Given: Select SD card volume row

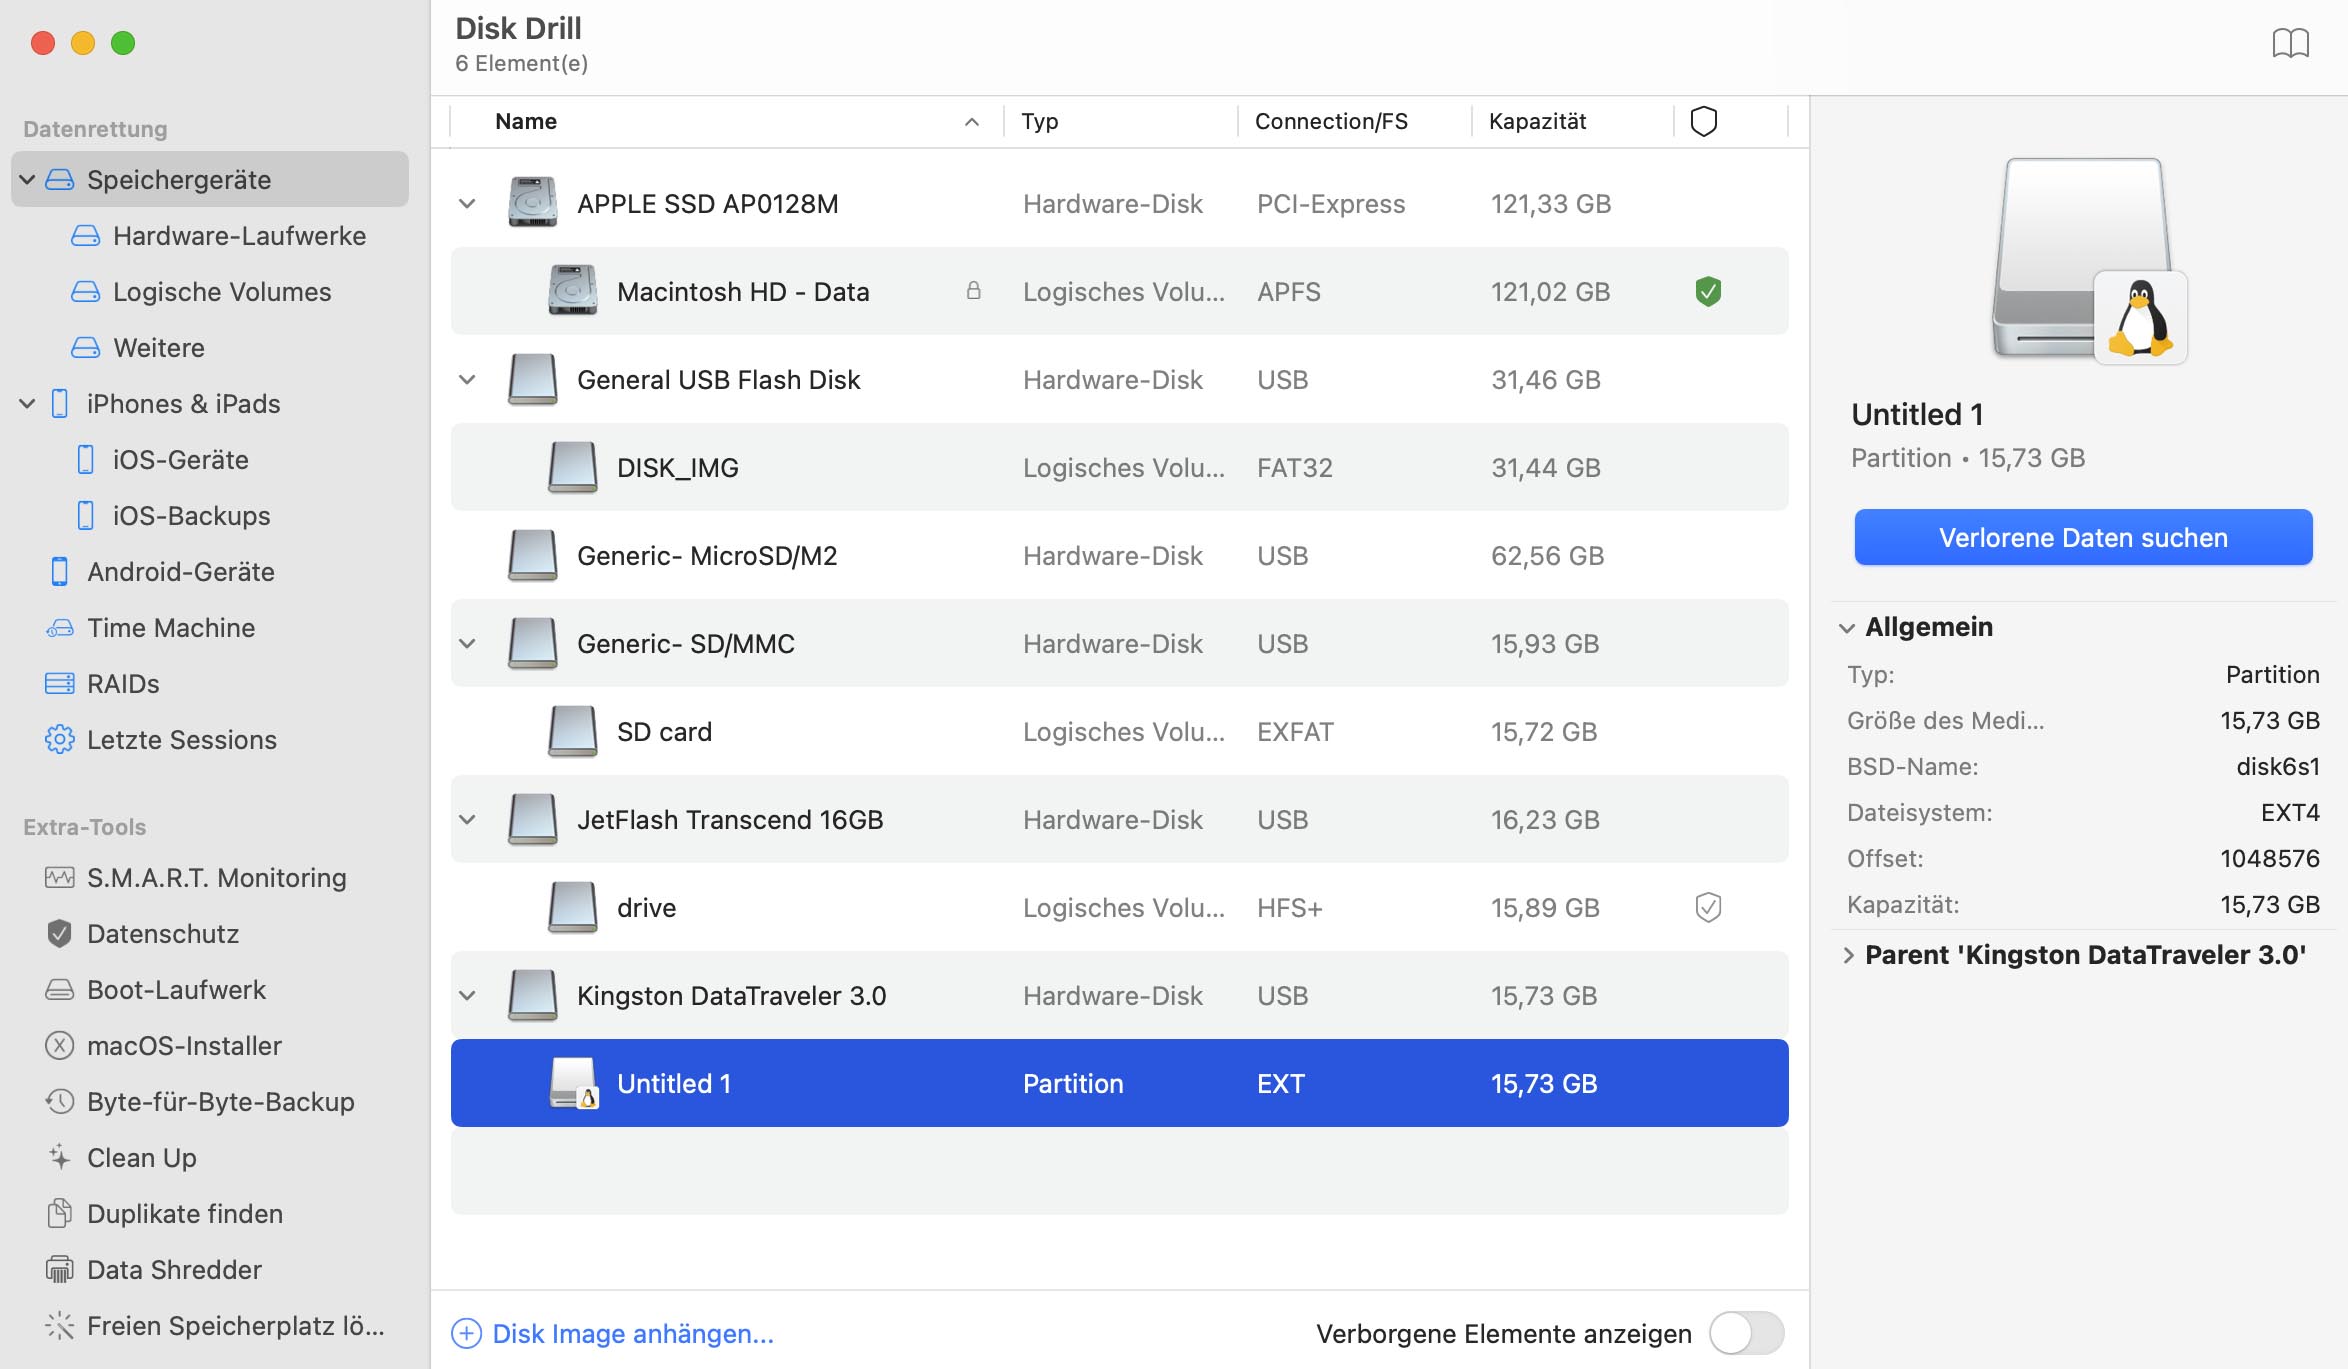Looking at the screenshot, I should point(1119,731).
